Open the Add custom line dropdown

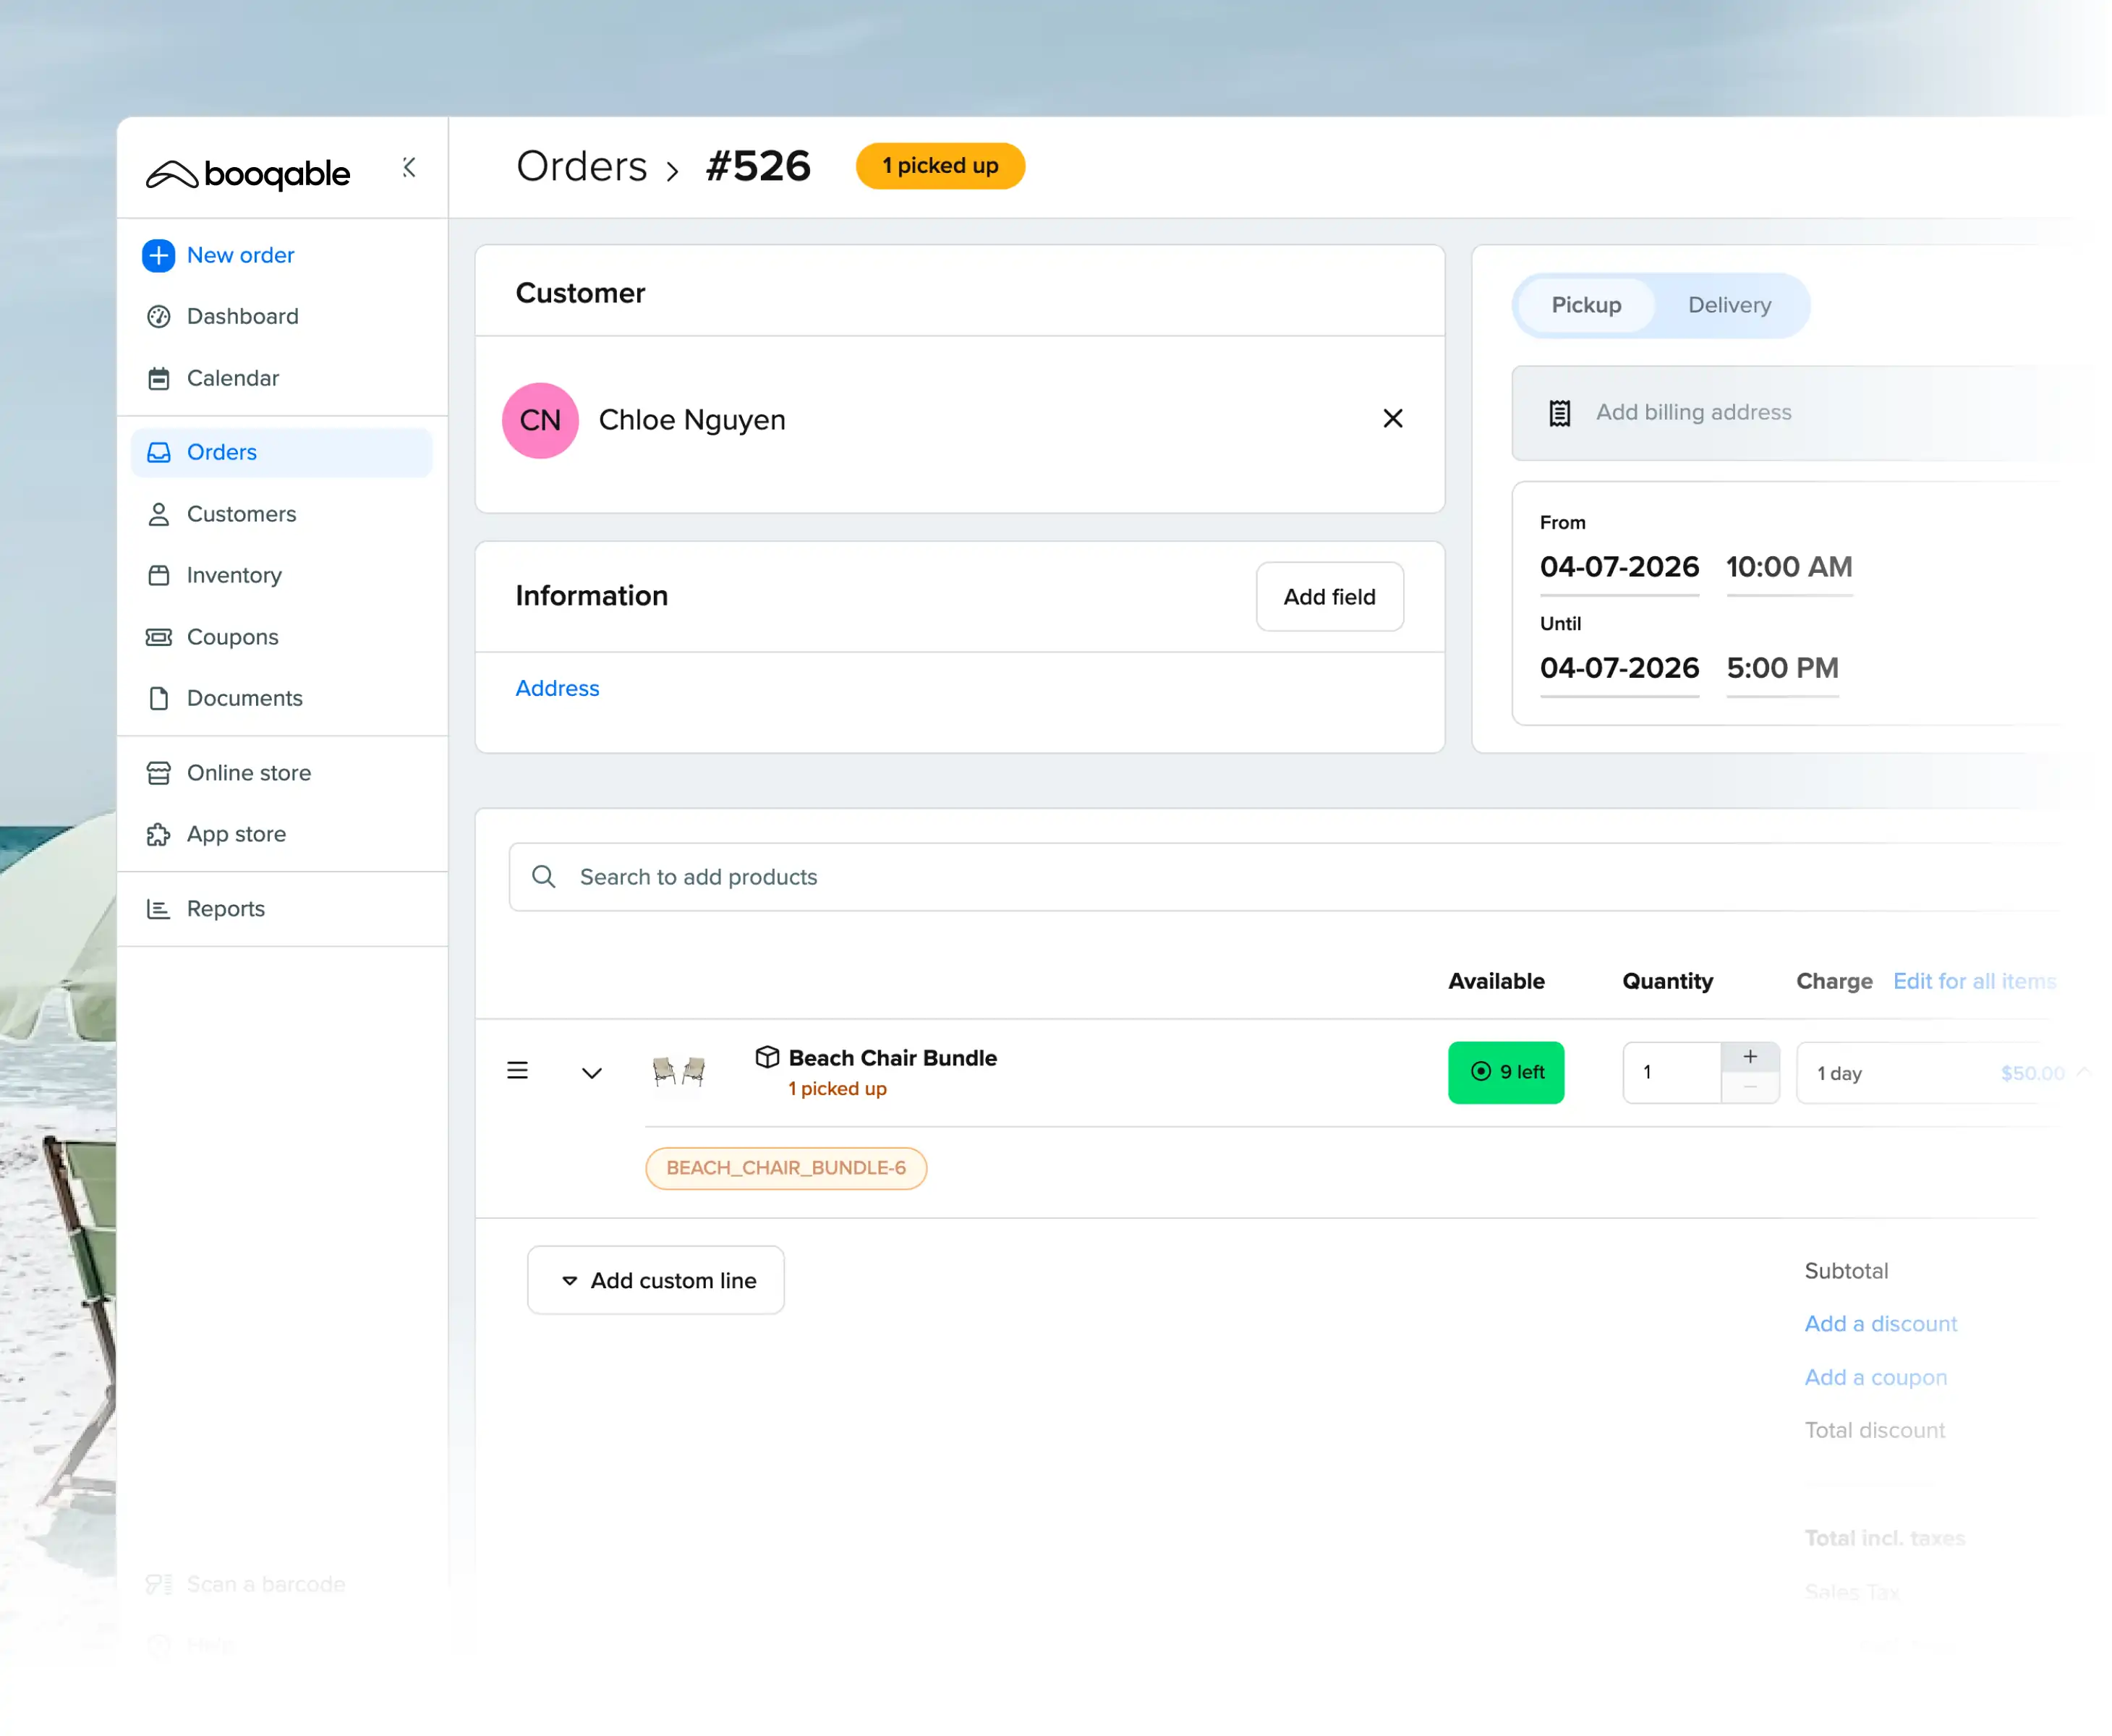coord(655,1280)
